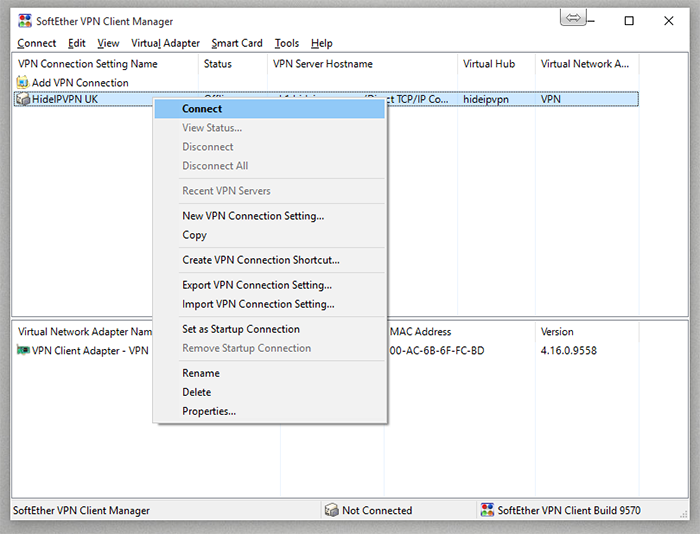Click the Not Connected status text

pos(377,510)
